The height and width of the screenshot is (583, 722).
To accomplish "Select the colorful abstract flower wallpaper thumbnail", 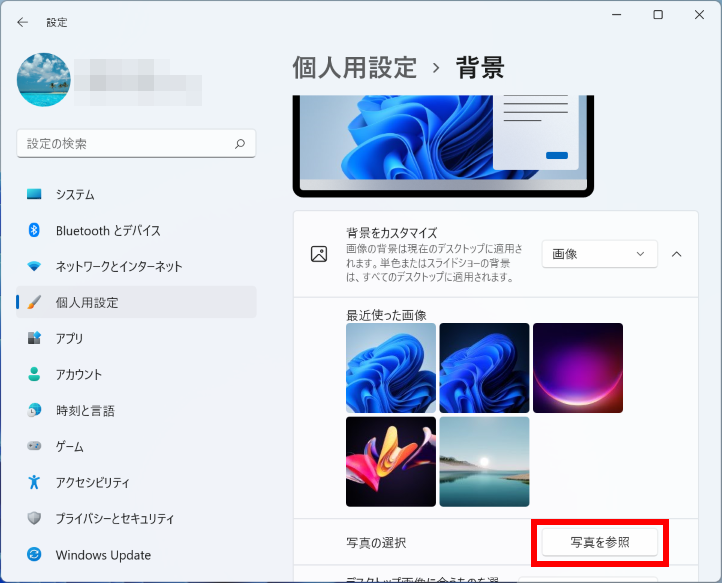I will click(391, 461).
